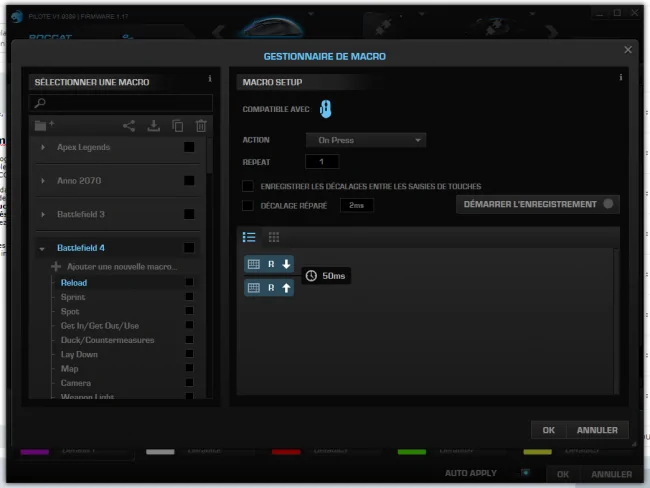Select the Get In/Get Out/Use macro
The image size is (650, 488).
[x=100, y=326]
